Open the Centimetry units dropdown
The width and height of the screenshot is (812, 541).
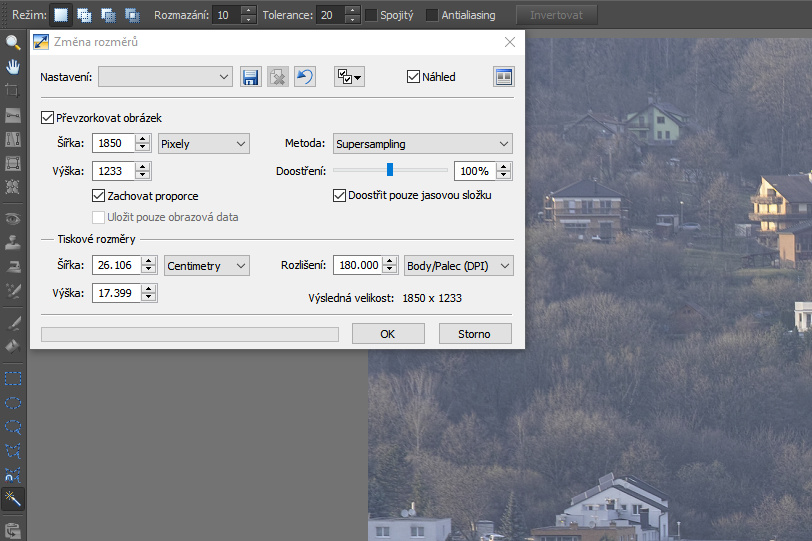(x=207, y=266)
